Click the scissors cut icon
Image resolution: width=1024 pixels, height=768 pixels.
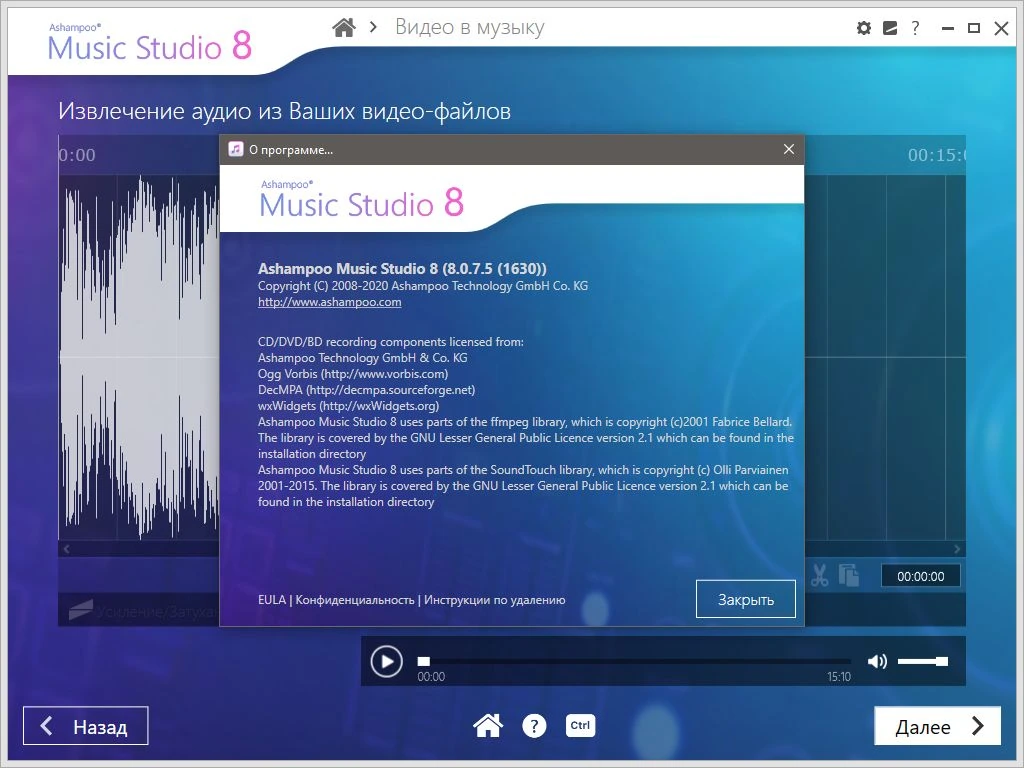[x=819, y=575]
